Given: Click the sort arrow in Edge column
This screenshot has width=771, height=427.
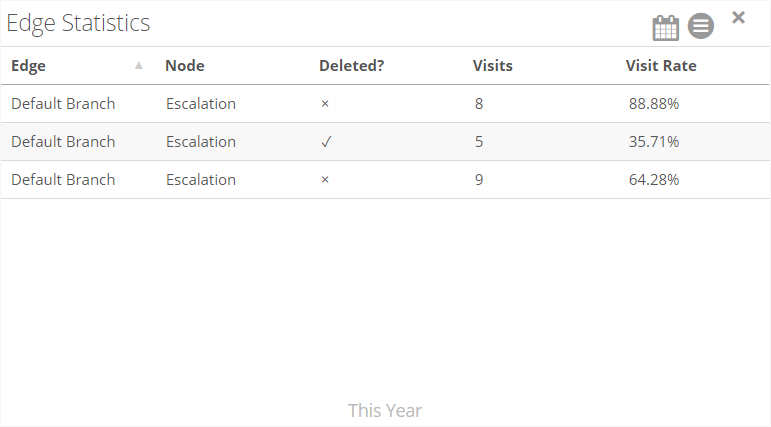Looking at the screenshot, I should 139,66.
